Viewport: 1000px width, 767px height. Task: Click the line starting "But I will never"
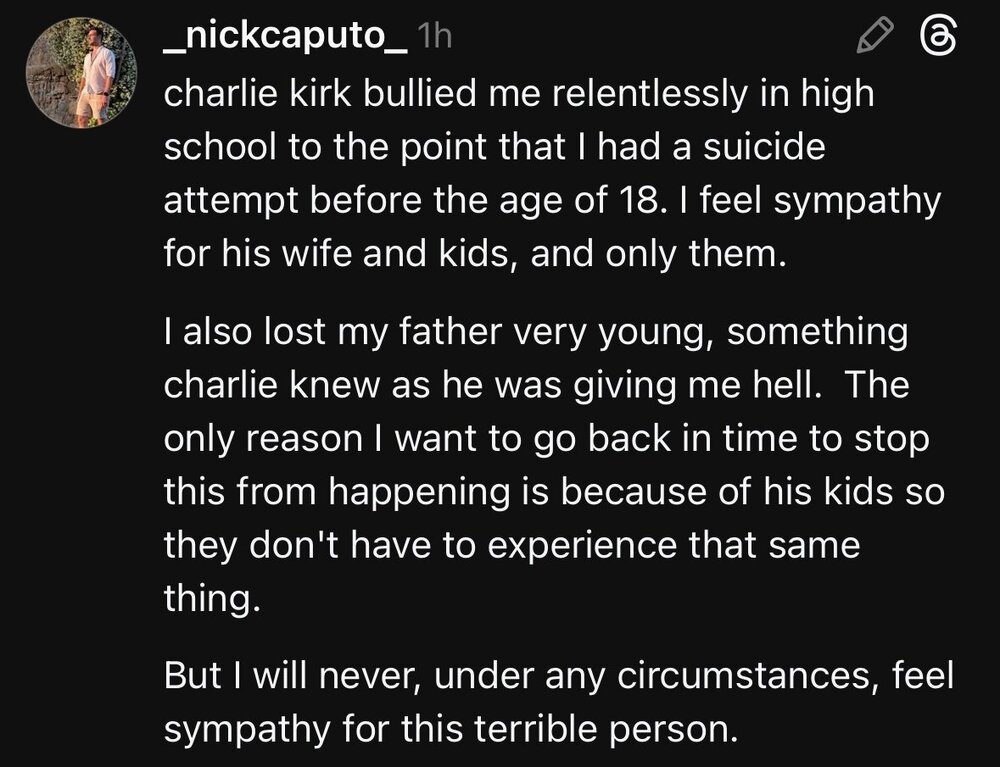558,677
